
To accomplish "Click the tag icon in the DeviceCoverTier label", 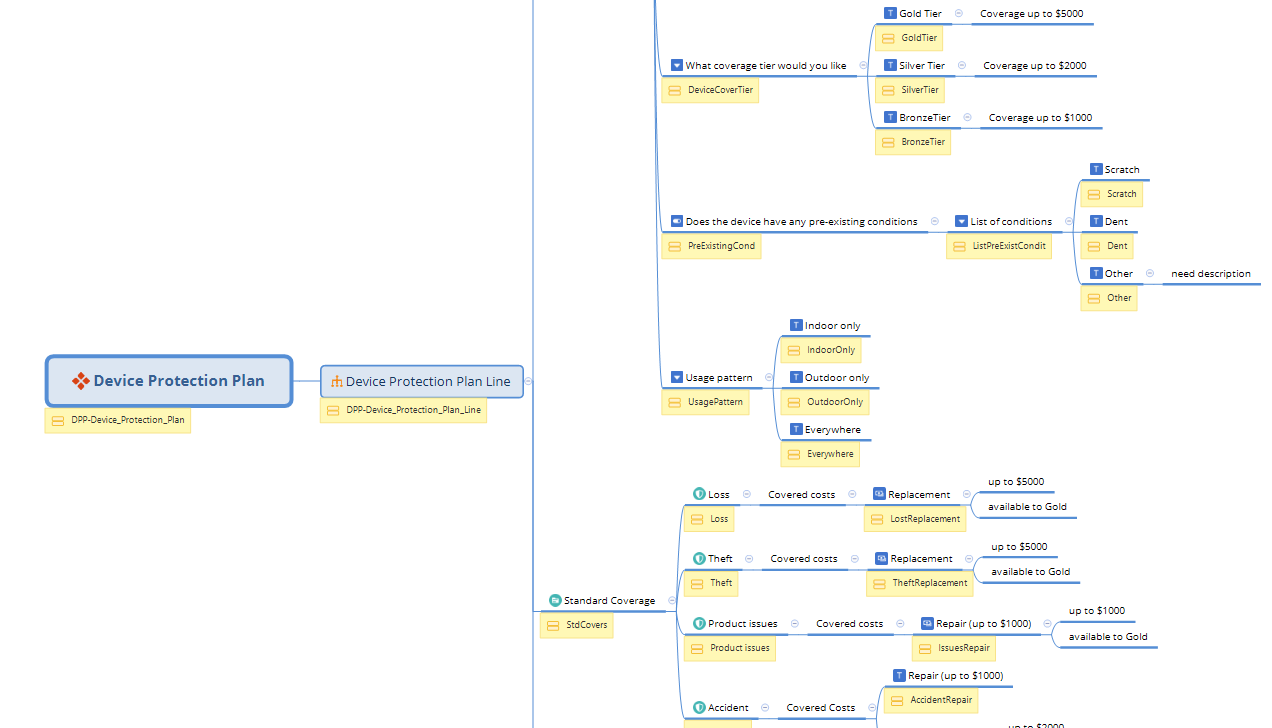I will (675, 91).
